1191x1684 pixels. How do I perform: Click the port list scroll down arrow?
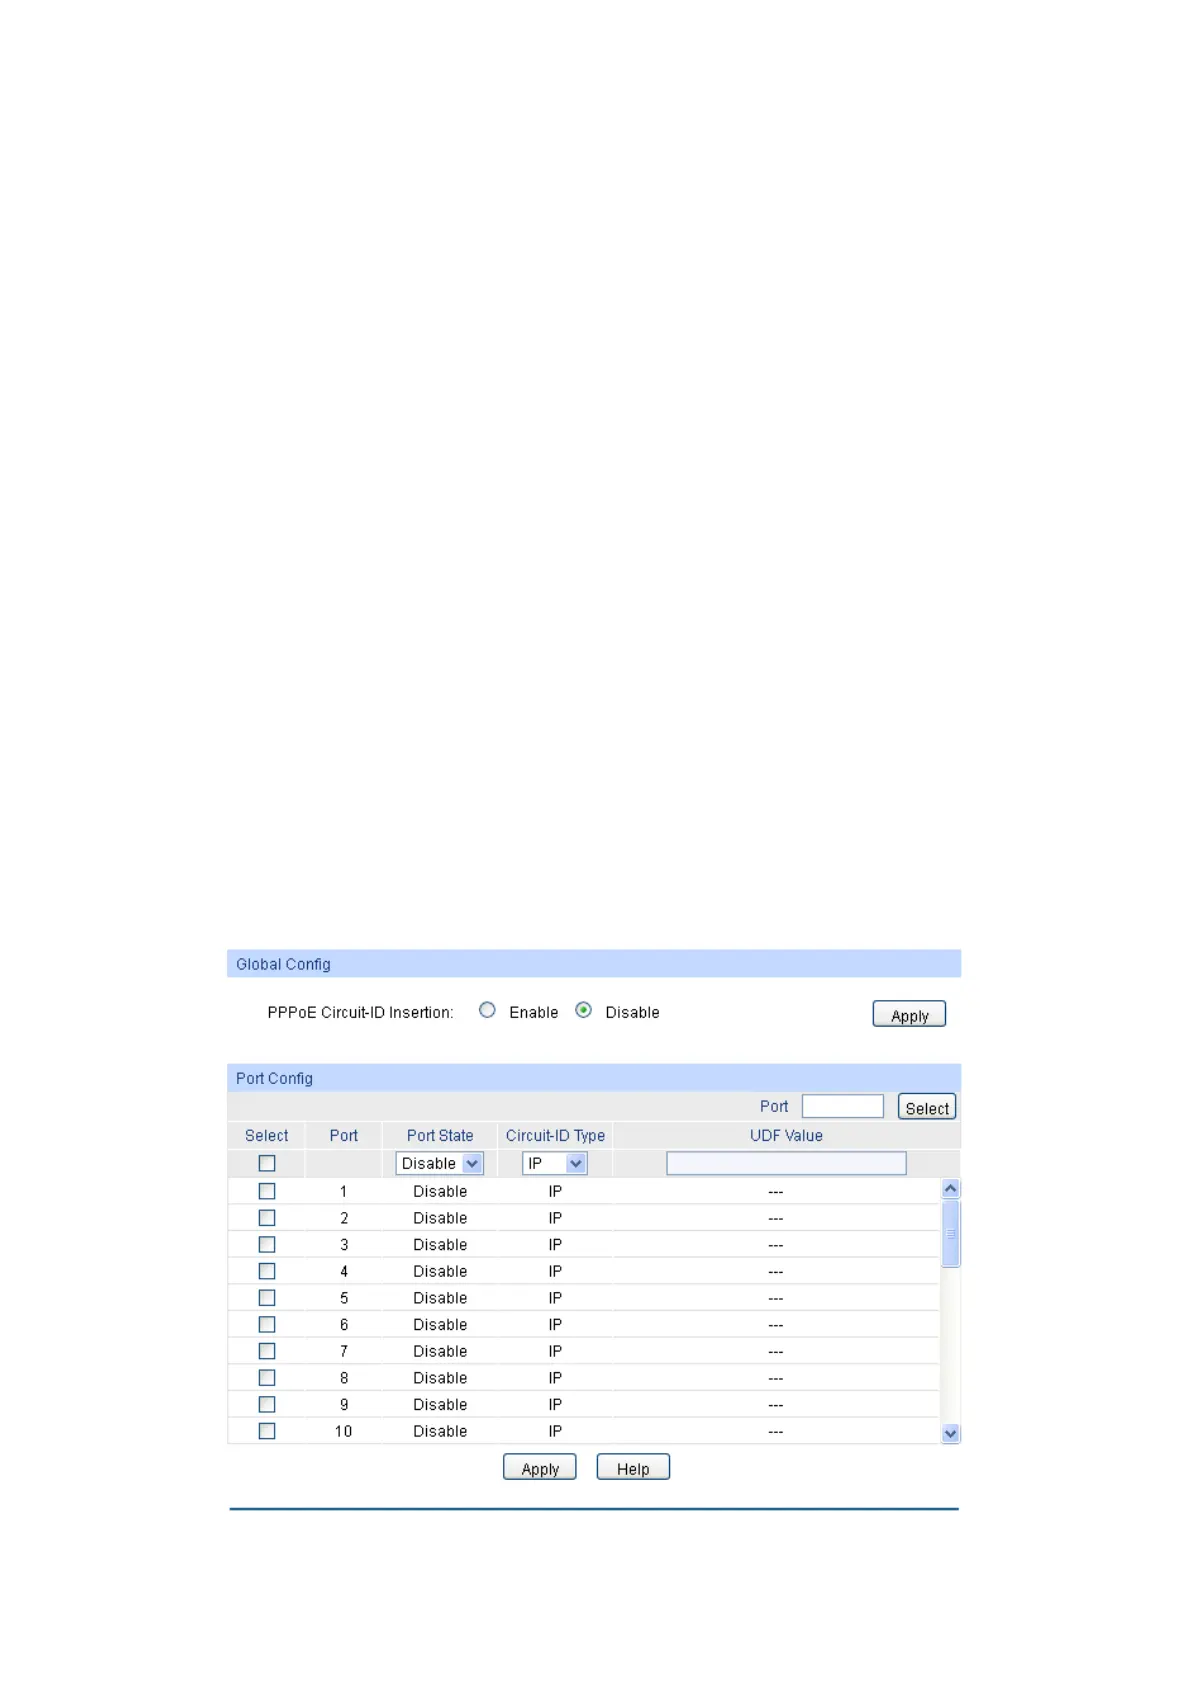[x=951, y=1434]
